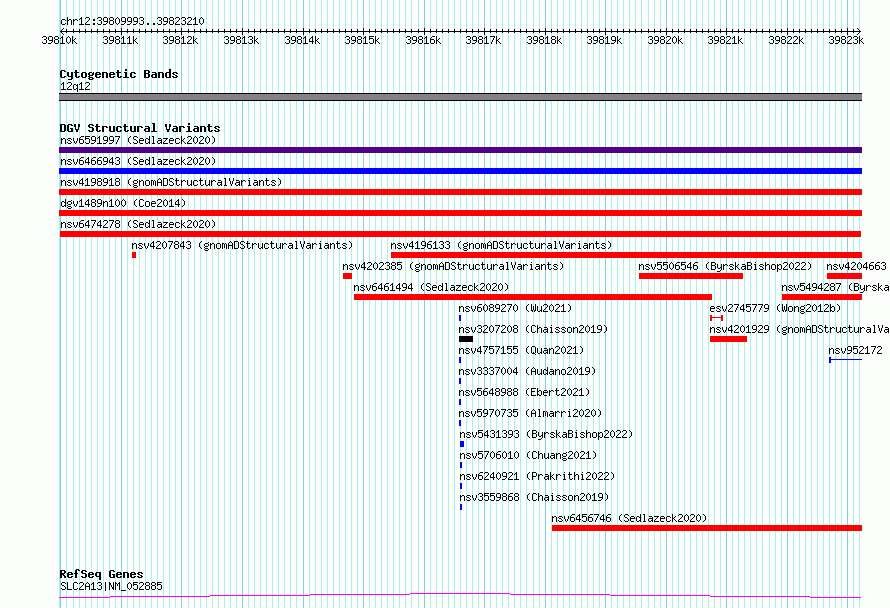890x608 pixels.
Task: Click the nsv6591997 (Sedlazeck2020) variant label
Action: pos(138,140)
